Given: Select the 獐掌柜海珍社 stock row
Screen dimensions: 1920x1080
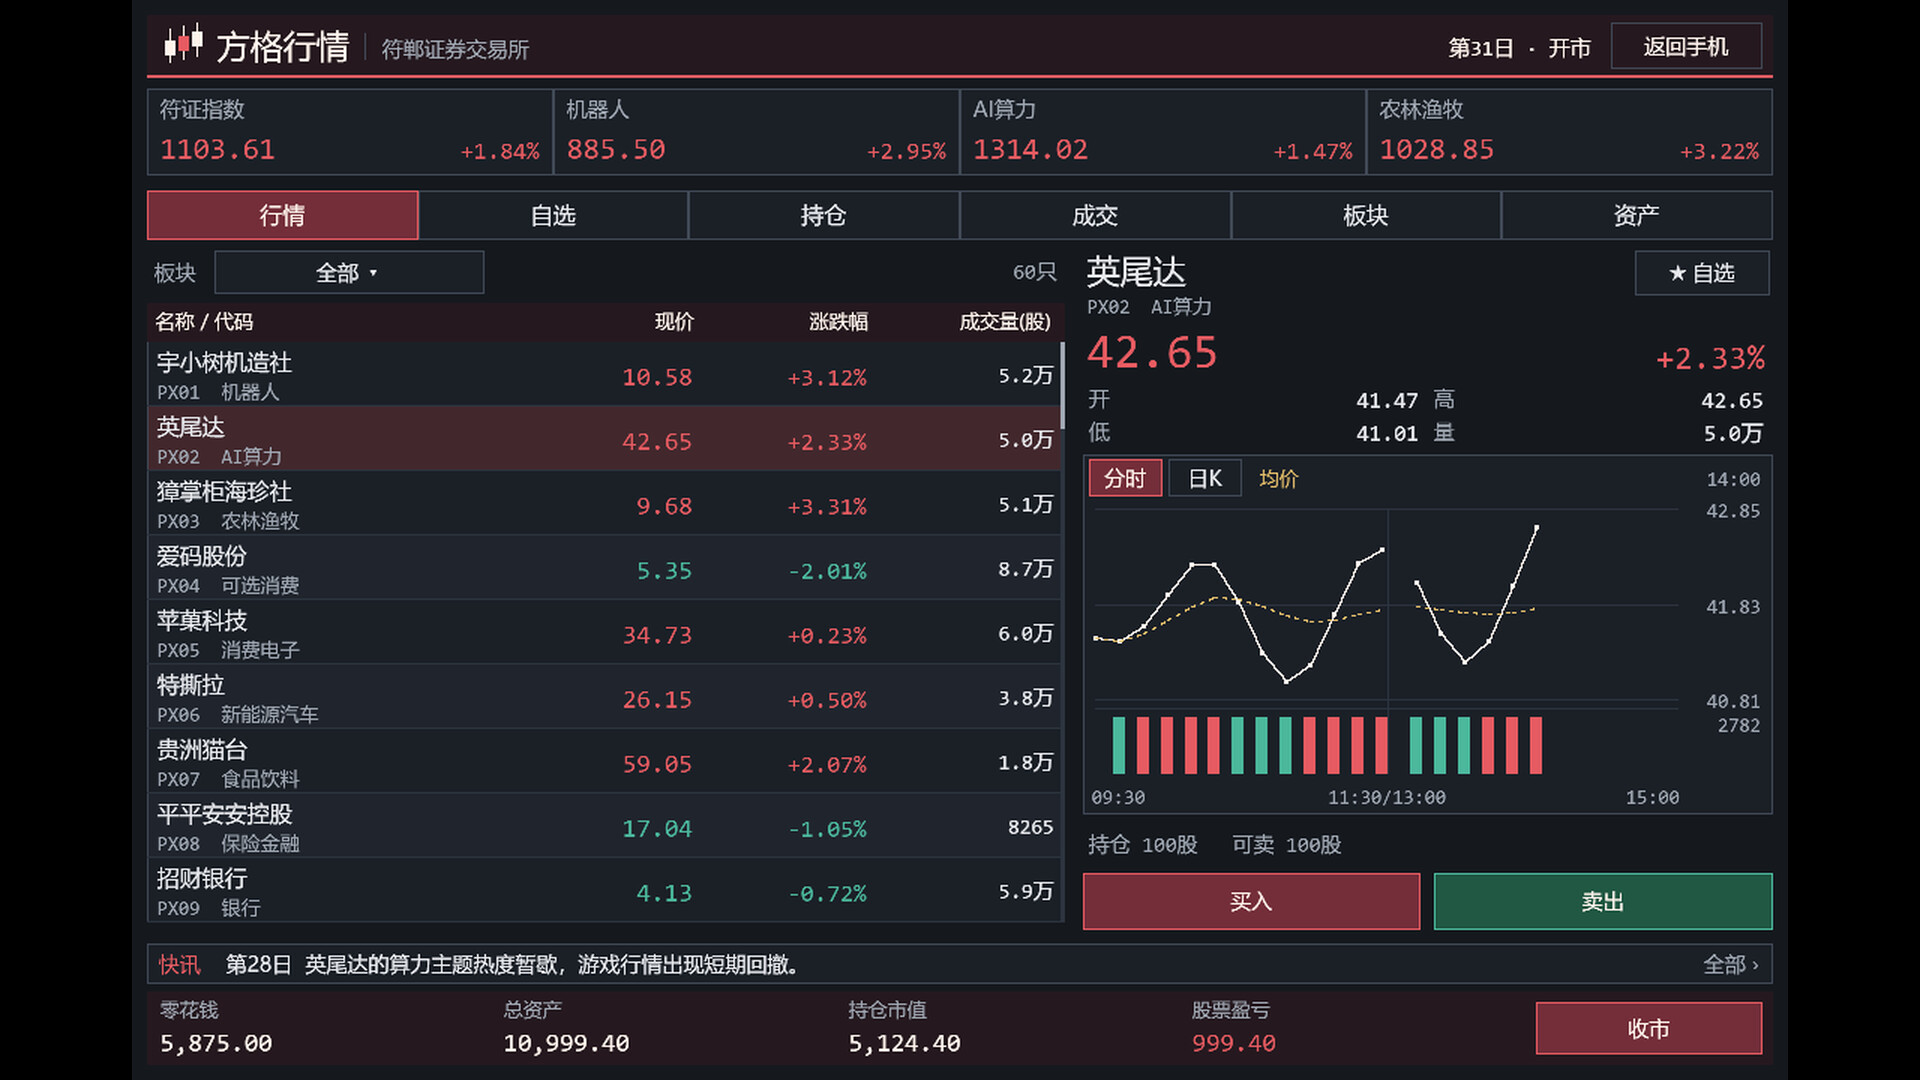Looking at the screenshot, I should click(604, 504).
